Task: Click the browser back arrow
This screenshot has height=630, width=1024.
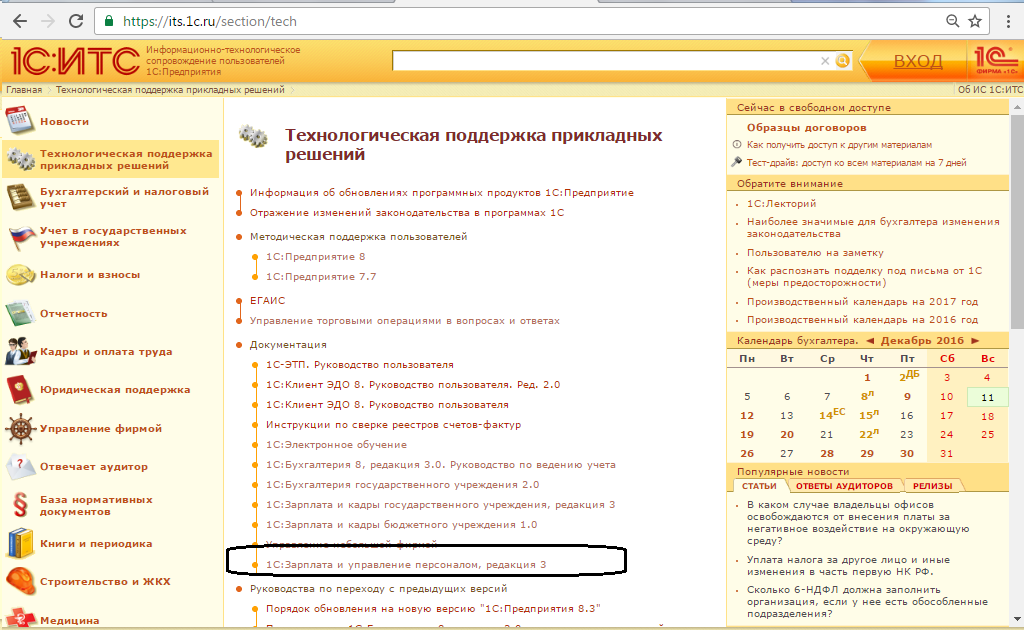Action: pos(20,22)
